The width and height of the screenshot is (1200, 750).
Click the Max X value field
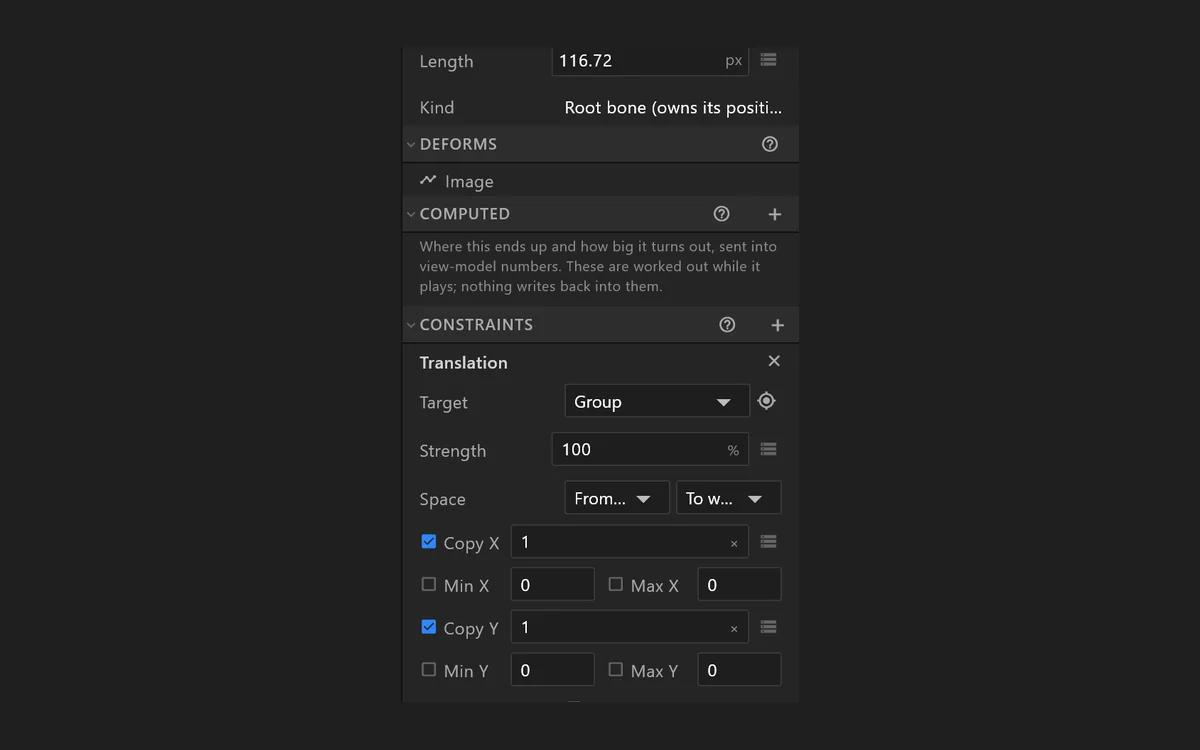coord(740,584)
